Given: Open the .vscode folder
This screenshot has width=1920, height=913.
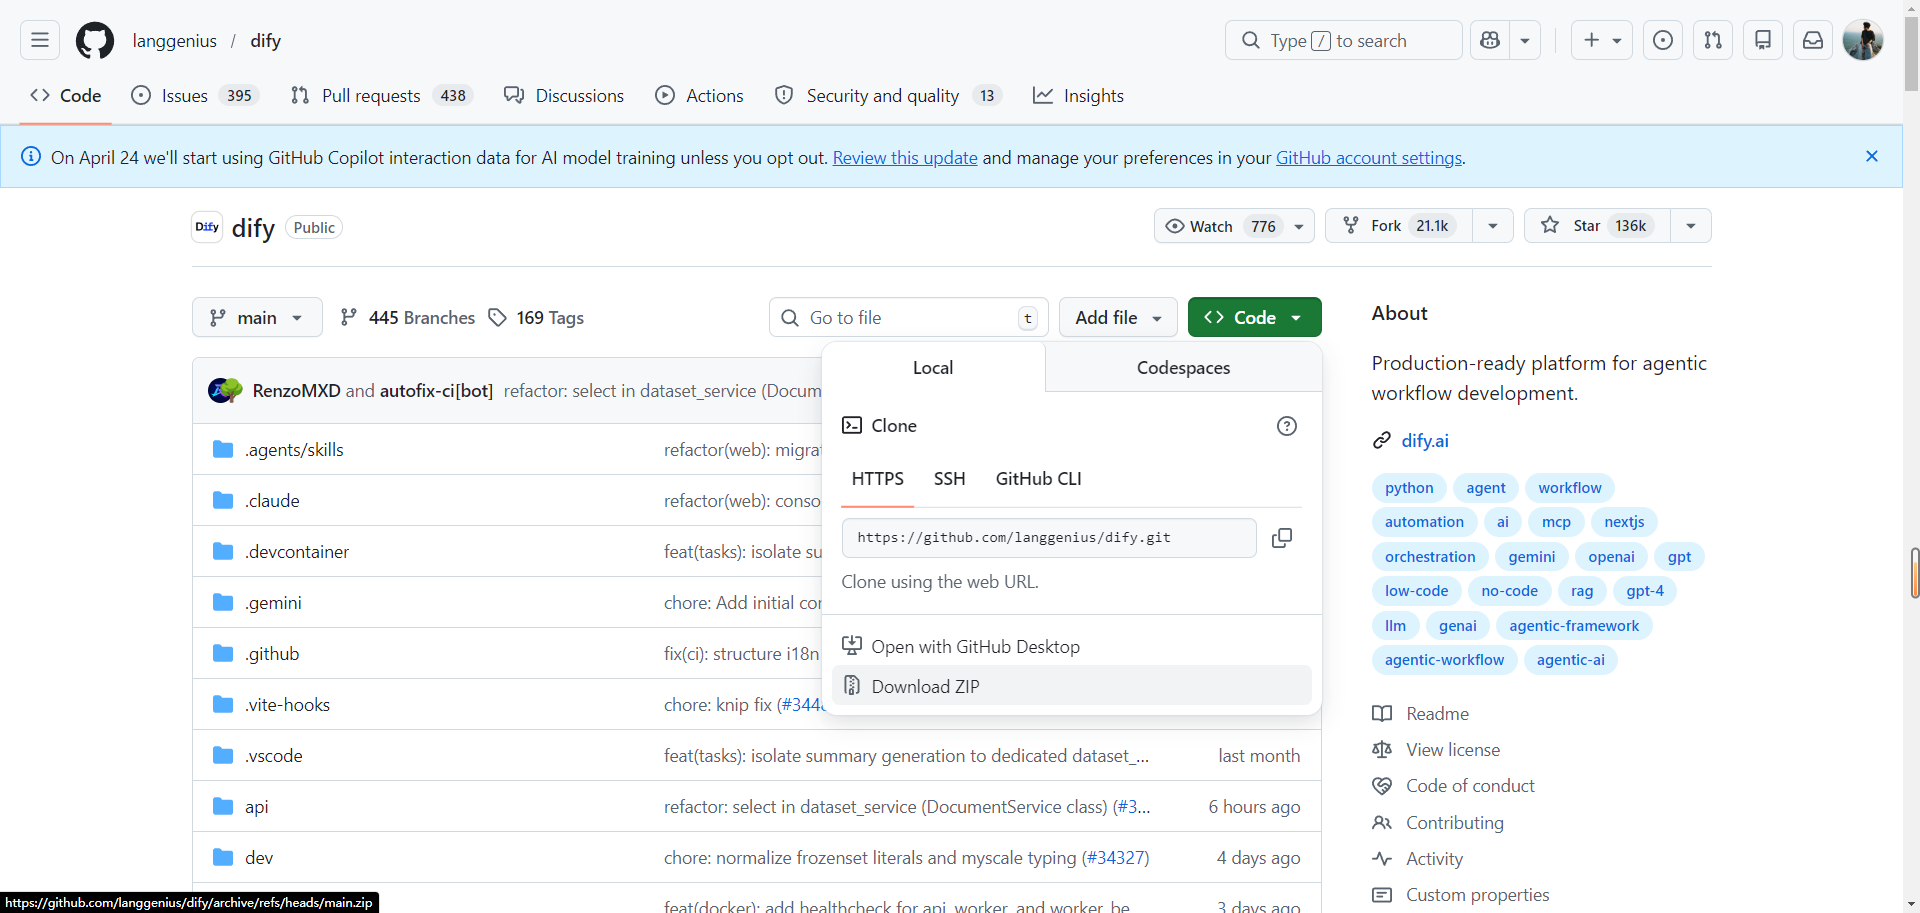Looking at the screenshot, I should coord(274,756).
